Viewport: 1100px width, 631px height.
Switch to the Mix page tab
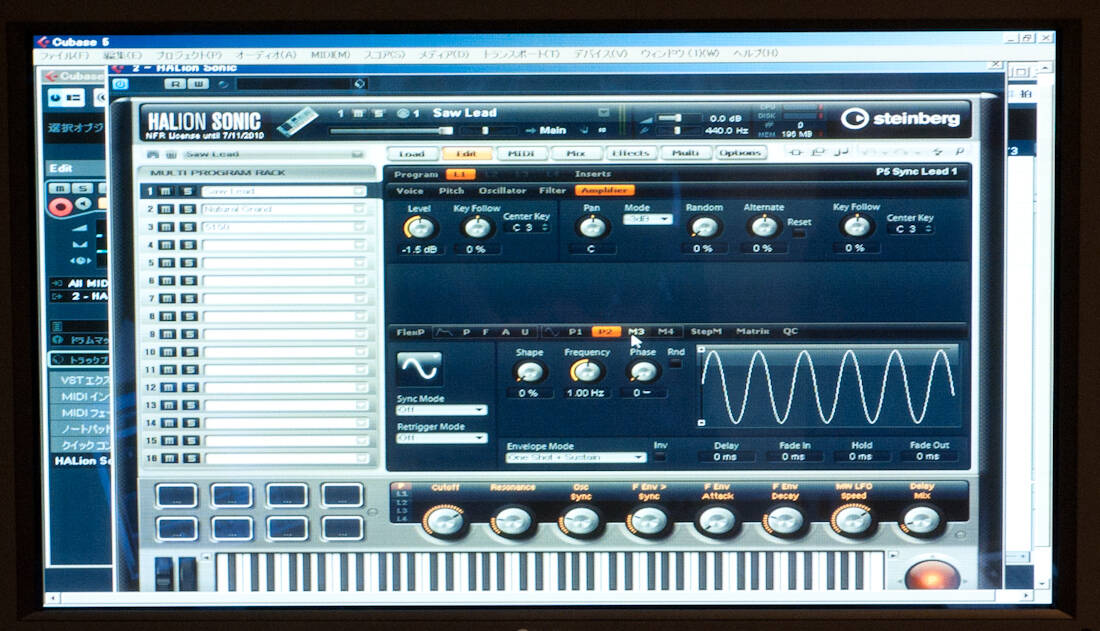click(x=575, y=154)
